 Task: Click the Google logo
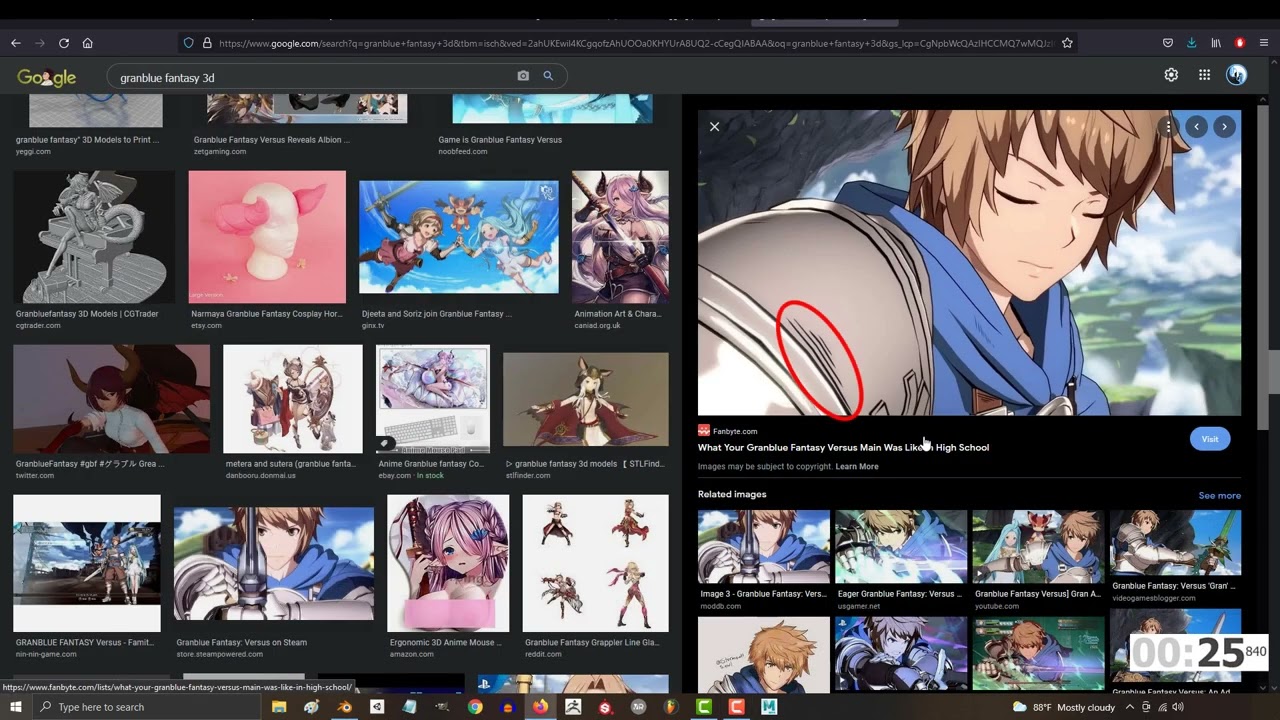[x=46, y=77]
